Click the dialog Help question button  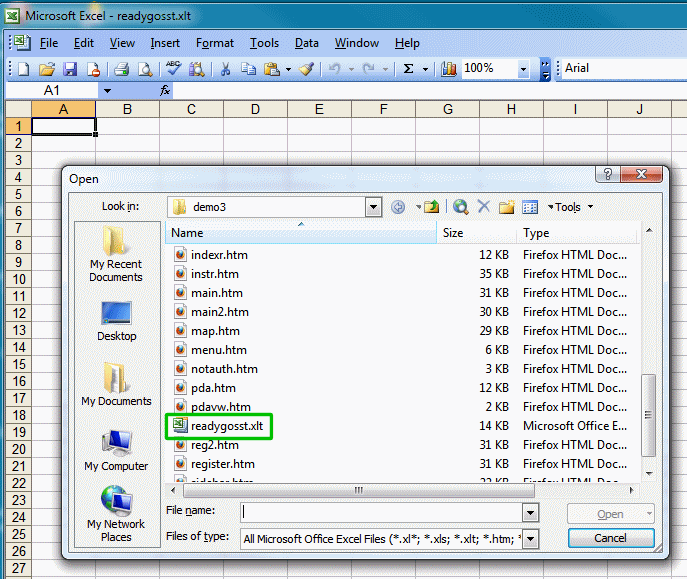point(608,174)
